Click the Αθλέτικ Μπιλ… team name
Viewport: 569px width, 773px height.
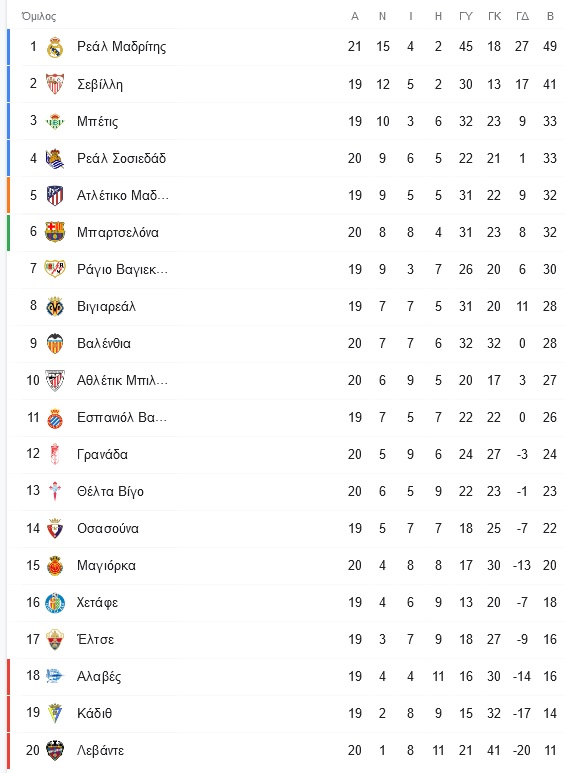[x=122, y=380]
